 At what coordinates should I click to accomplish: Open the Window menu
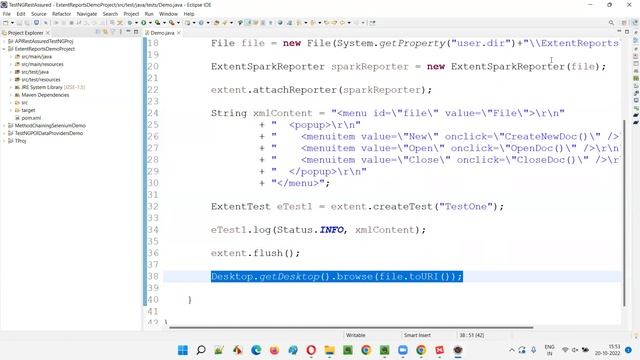[x=169, y=14]
